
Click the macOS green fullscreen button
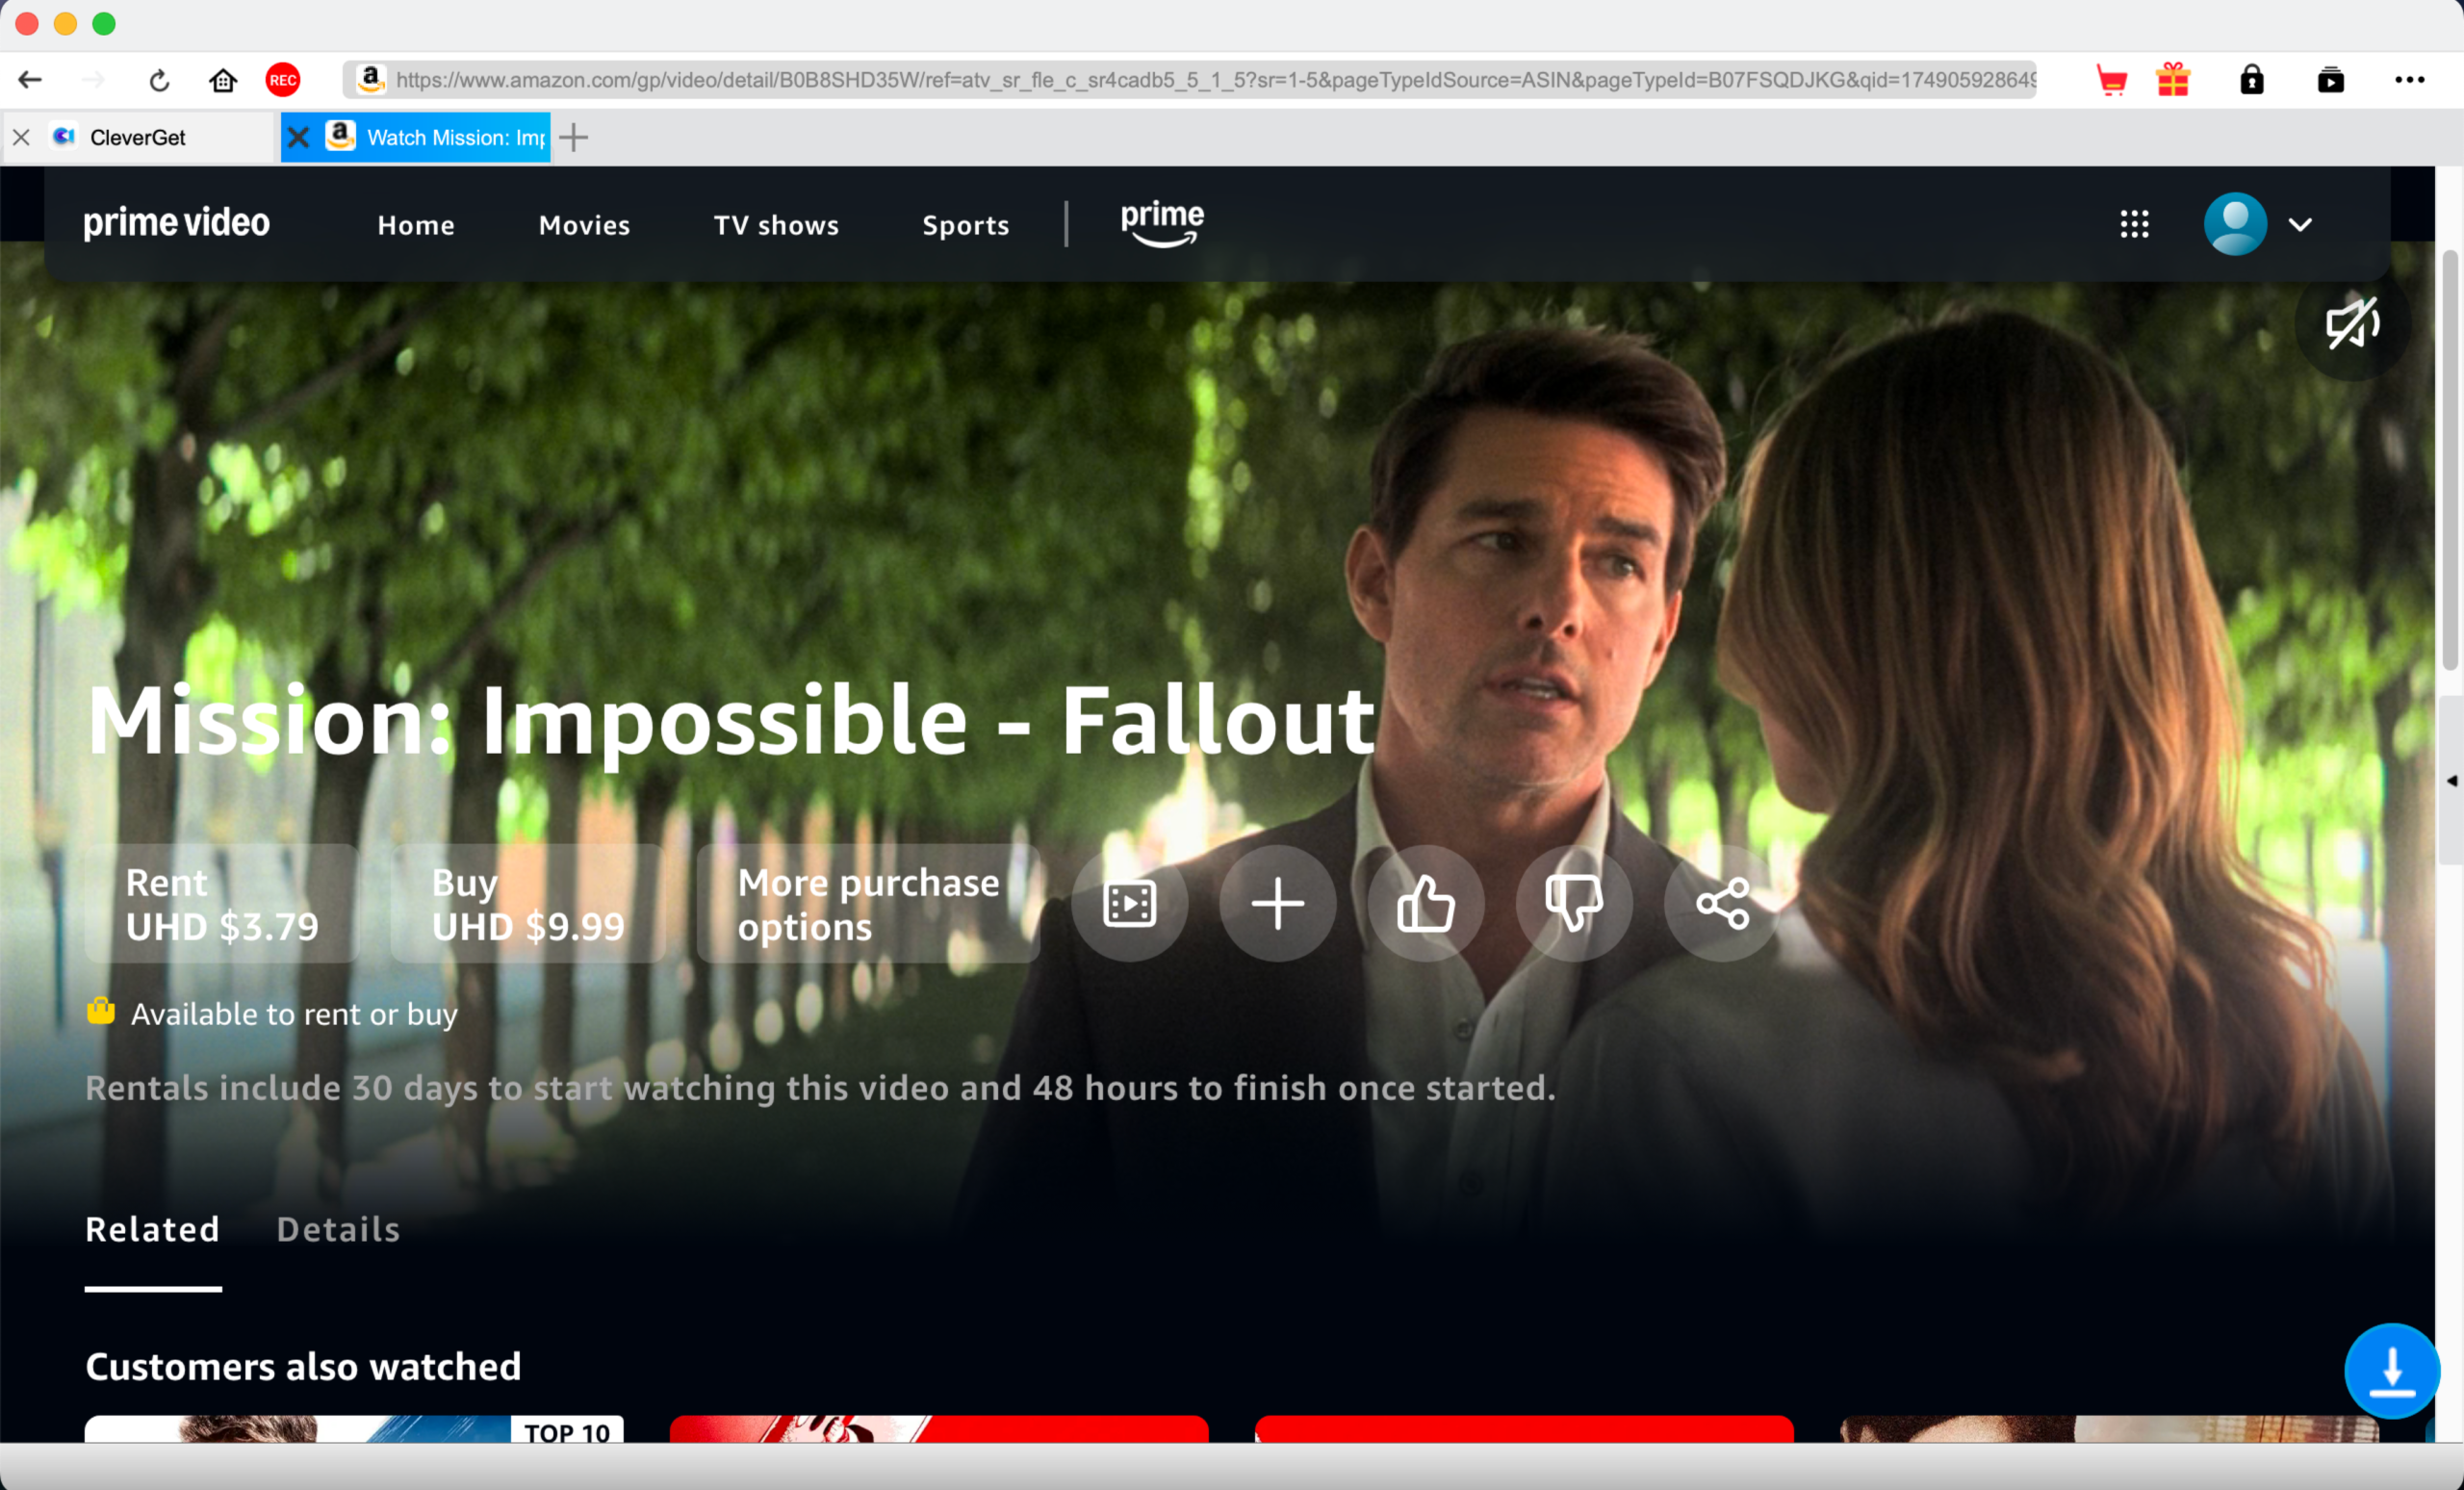pyautogui.click(x=104, y=24)
